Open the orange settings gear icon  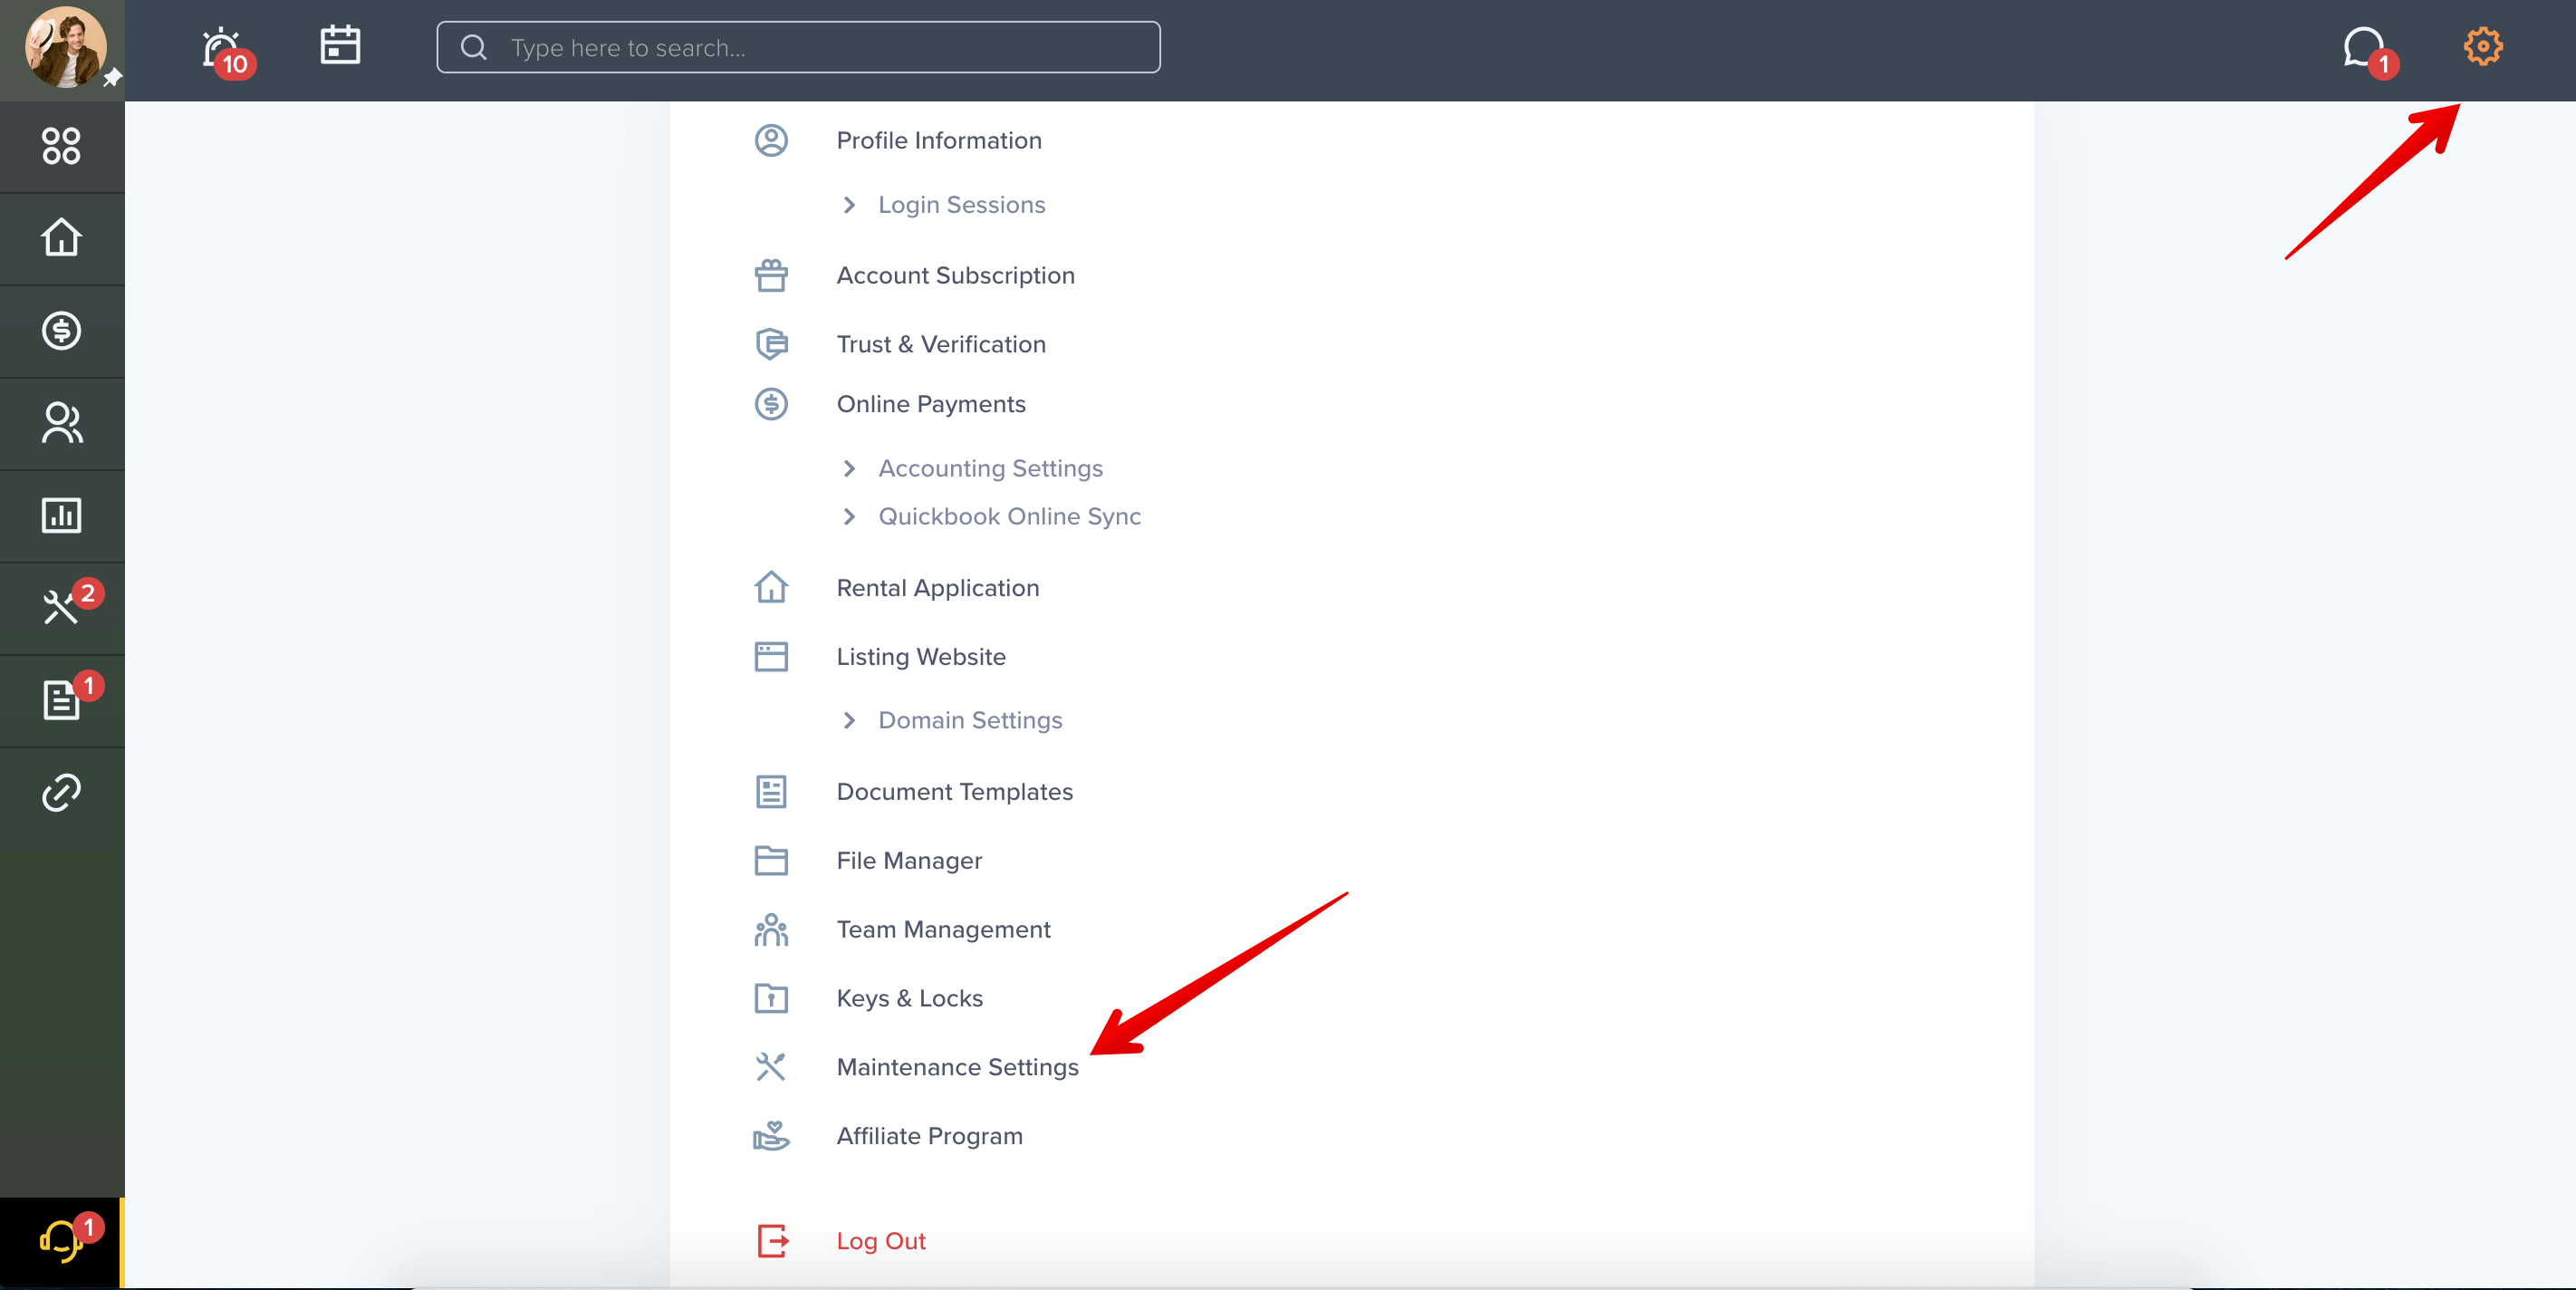click(2482, 46)
